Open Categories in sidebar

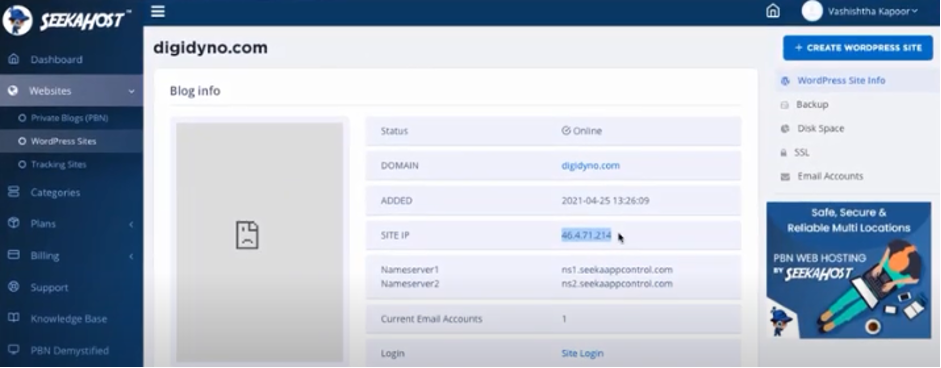click(x=55, y=193)
